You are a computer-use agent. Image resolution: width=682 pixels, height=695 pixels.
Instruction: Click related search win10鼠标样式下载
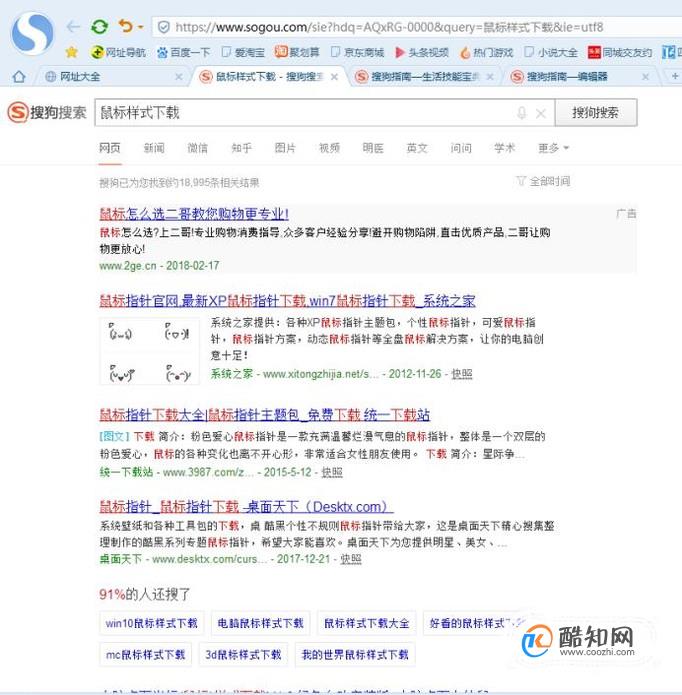click(152, 623)
